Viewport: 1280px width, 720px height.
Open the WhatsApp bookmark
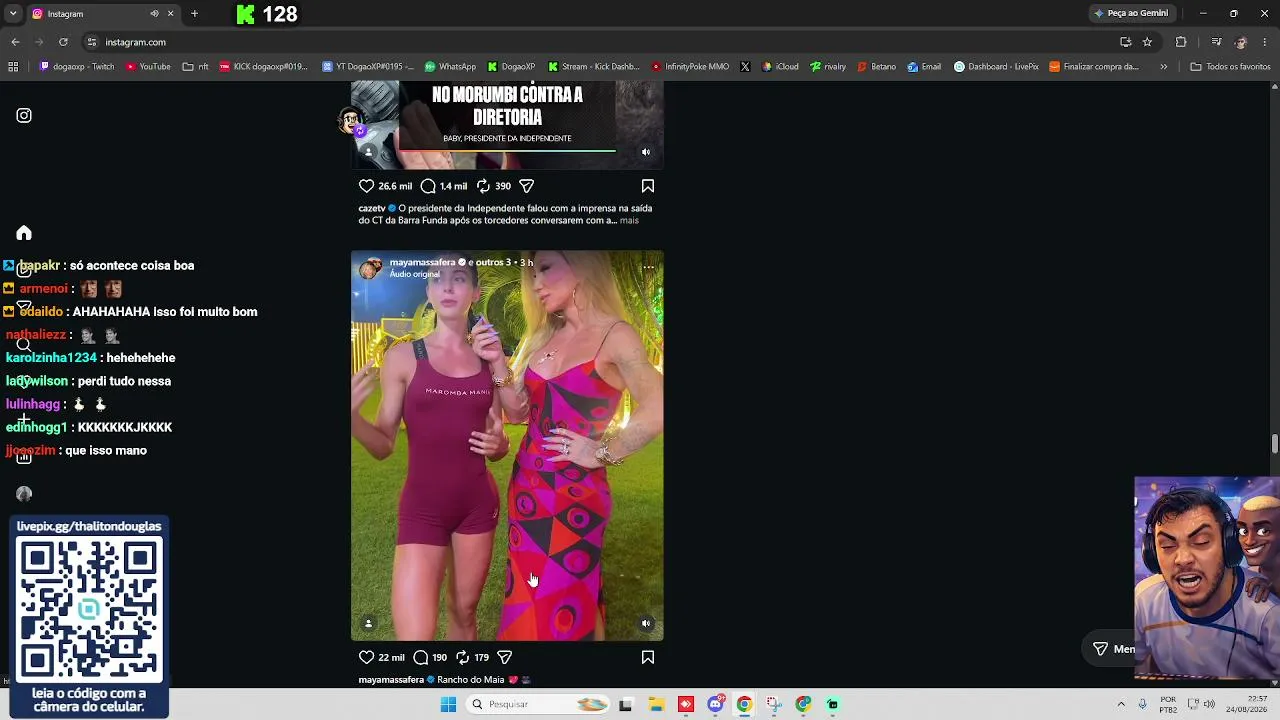(x=450, y=67)
